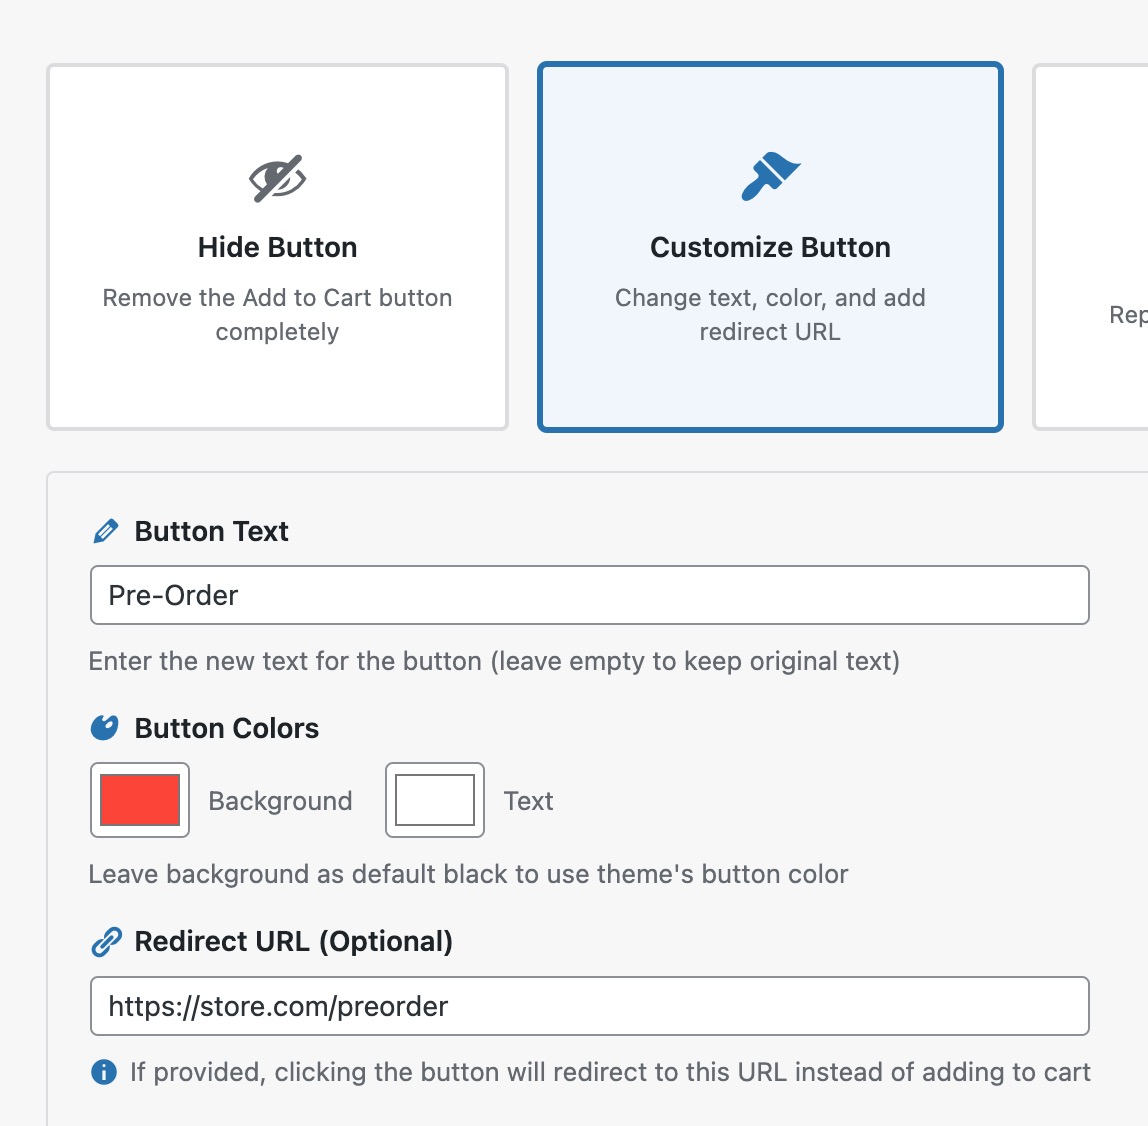Click the crossed-out eye icon on Hide Button card
1148x1126 pixels.
tap(277, 176)
